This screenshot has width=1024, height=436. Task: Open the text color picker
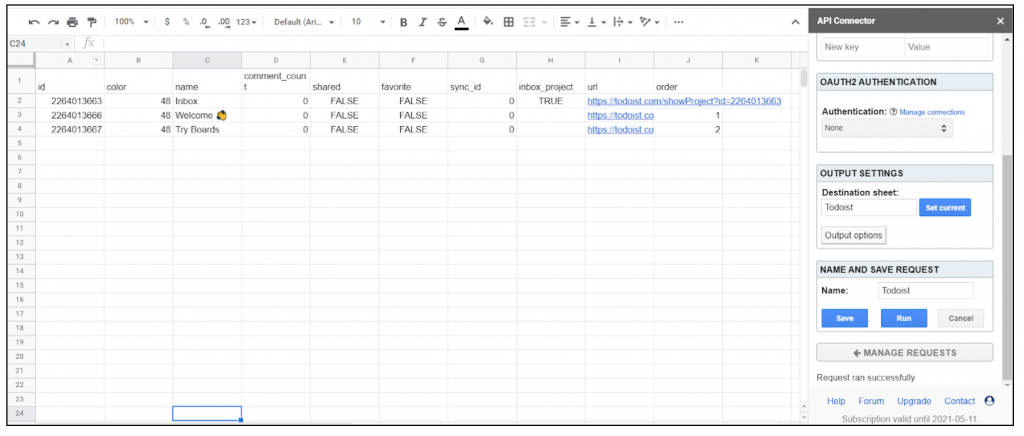tap(462, 22)
